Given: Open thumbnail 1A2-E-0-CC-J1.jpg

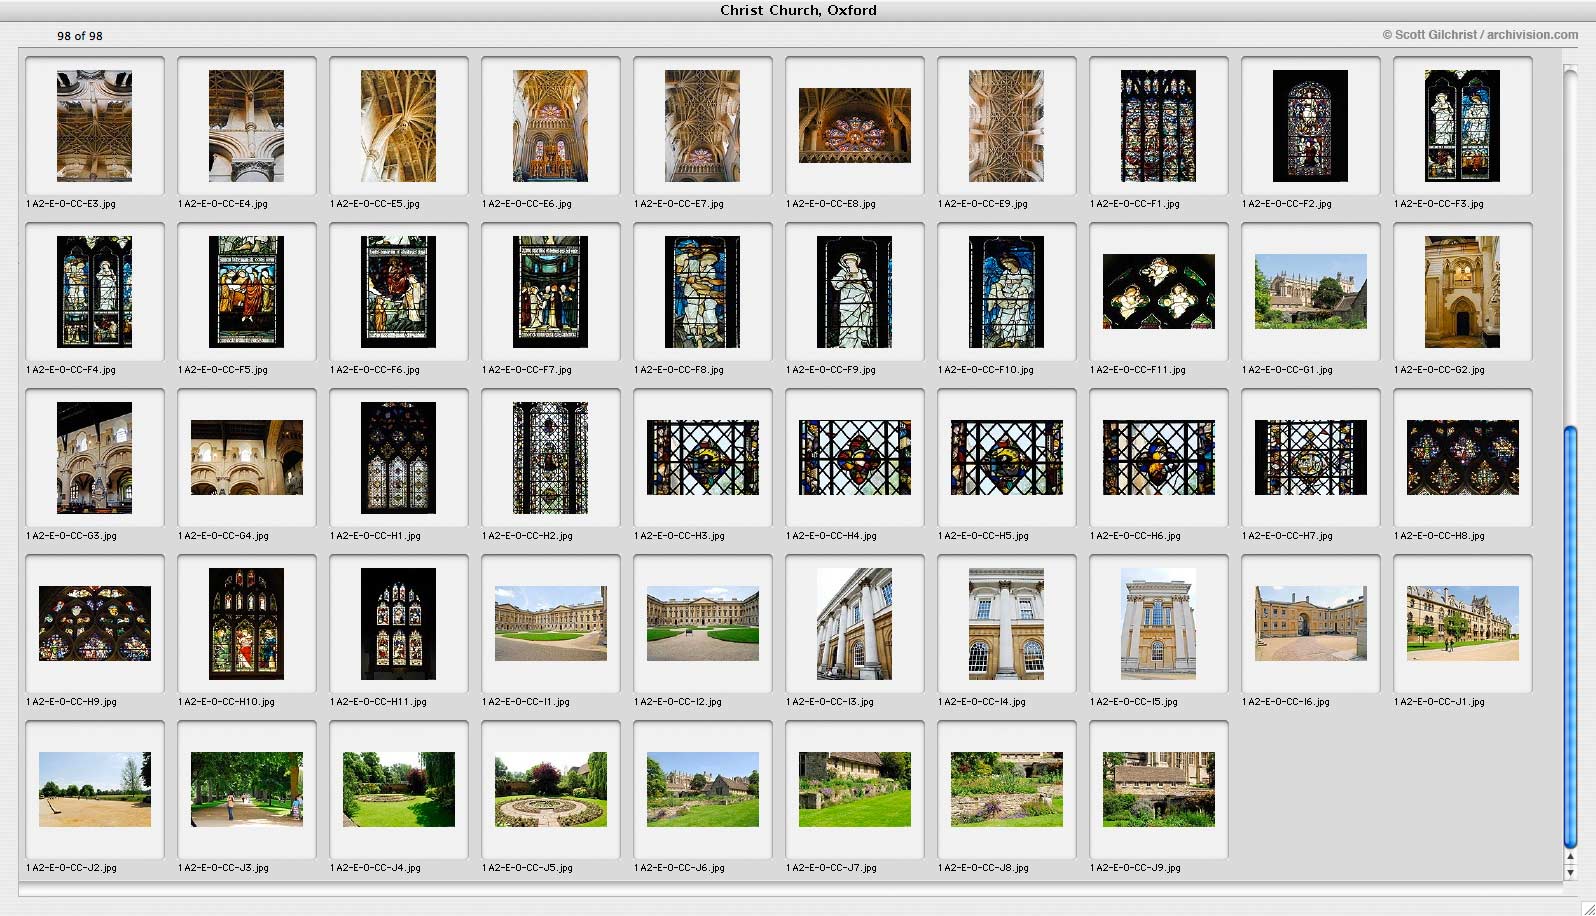Looking at the screenshot, I should tap(1463, 624).
